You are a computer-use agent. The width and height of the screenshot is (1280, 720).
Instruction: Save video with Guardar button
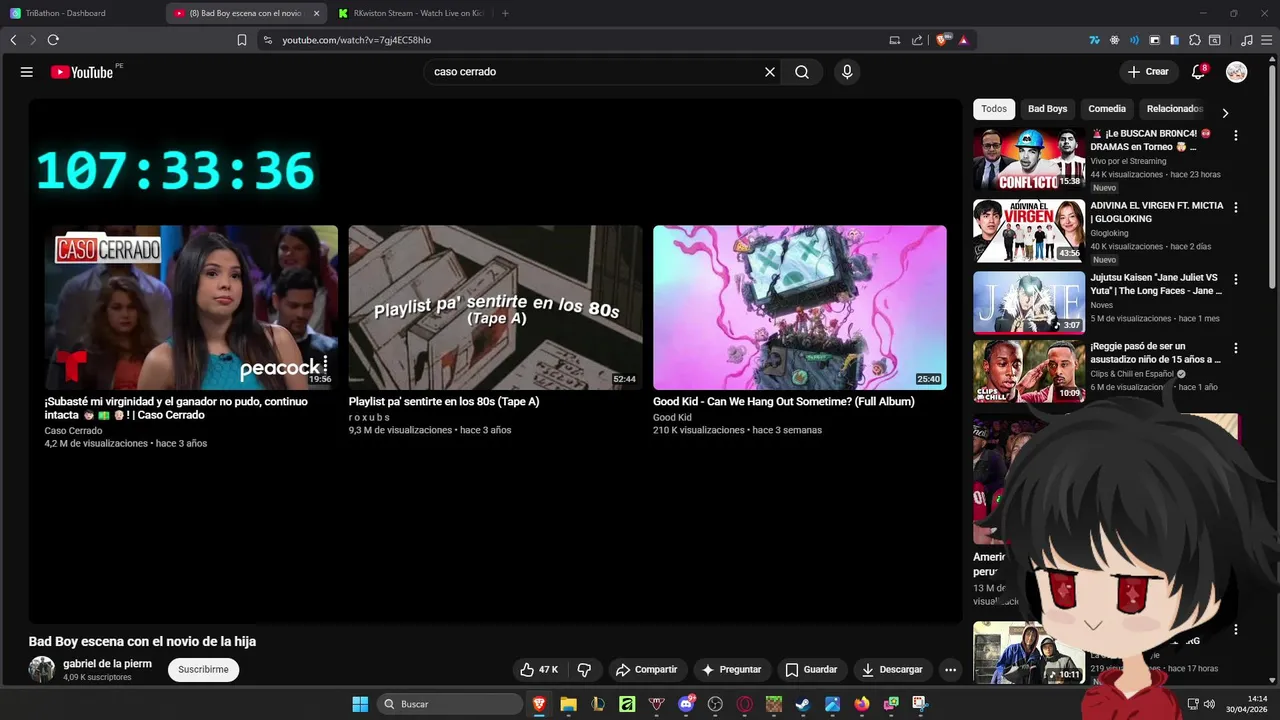pyautogui.click(x=811, y=670)
